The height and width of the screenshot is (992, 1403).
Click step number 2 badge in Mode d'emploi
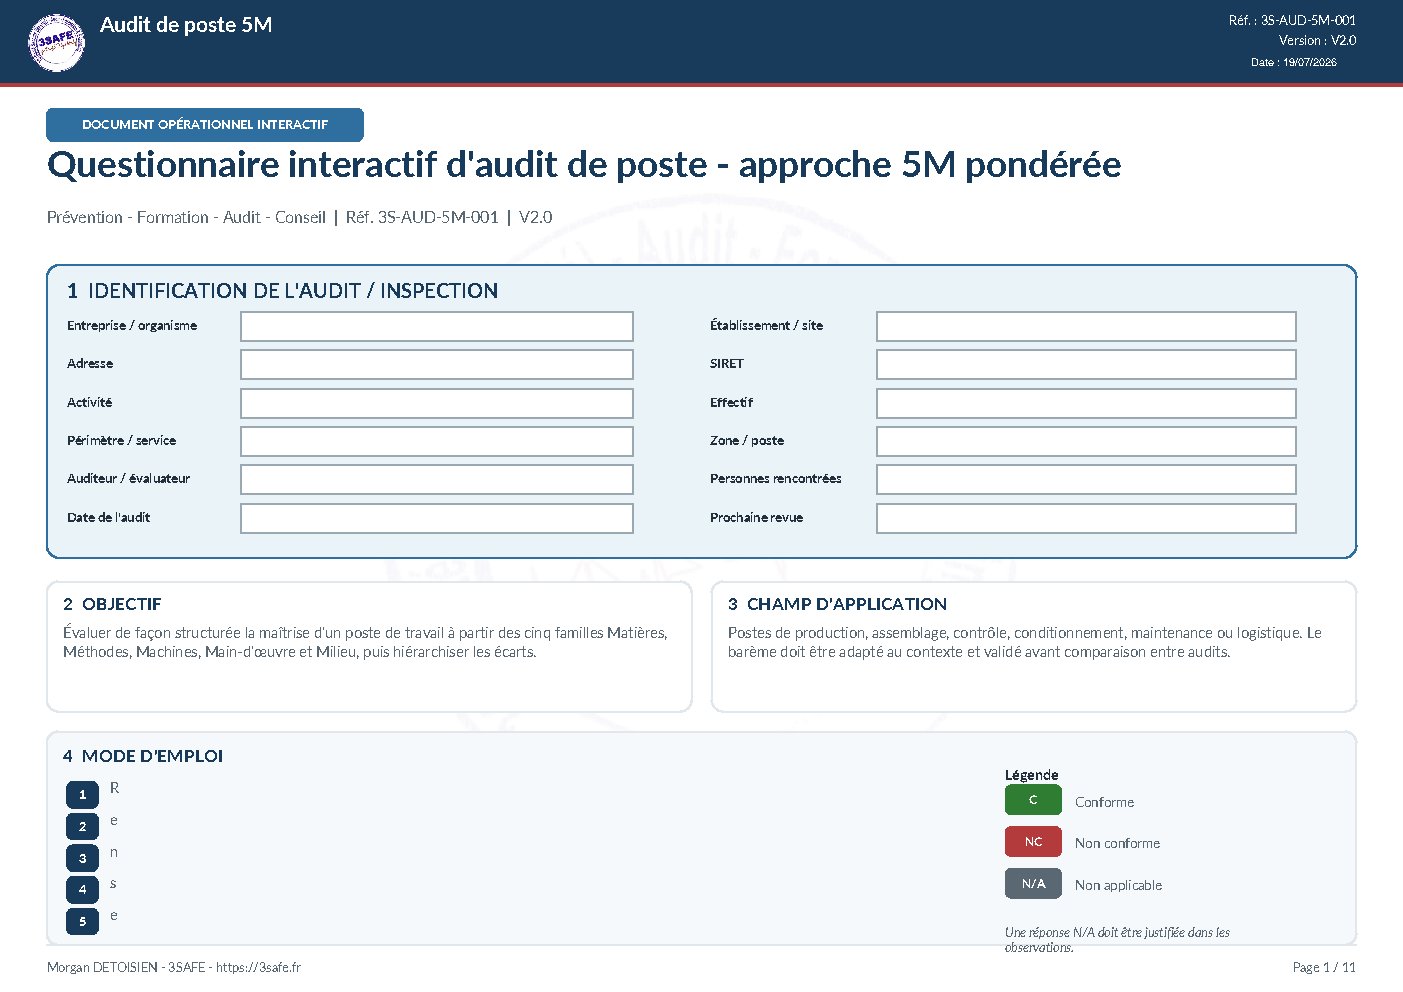tap(82, 827)
